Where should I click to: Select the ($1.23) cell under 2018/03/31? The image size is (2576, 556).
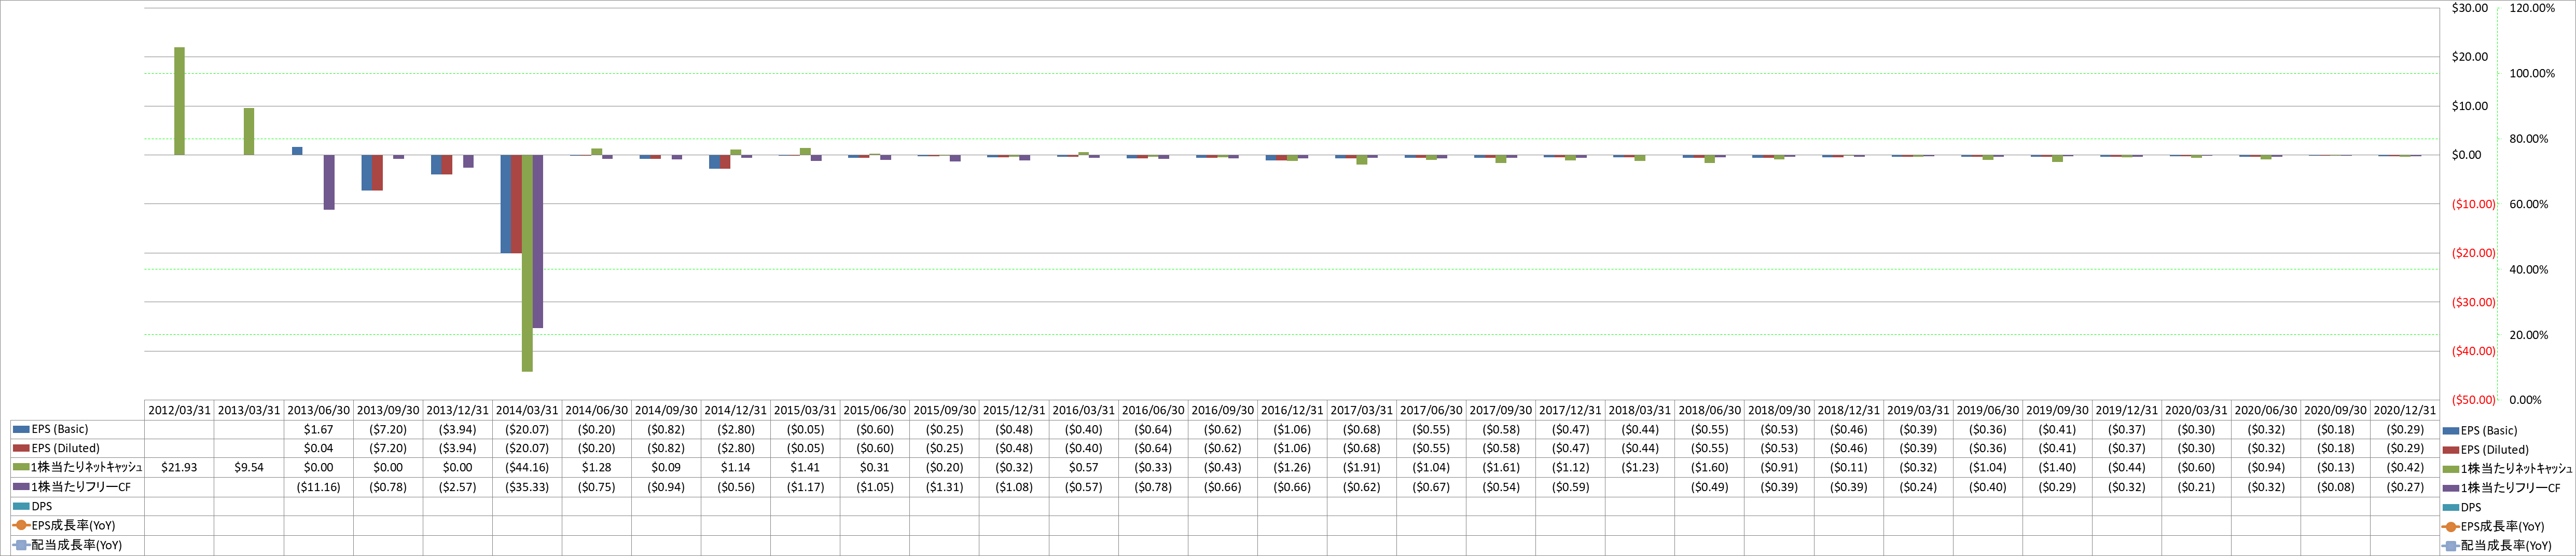[1640, 467]
